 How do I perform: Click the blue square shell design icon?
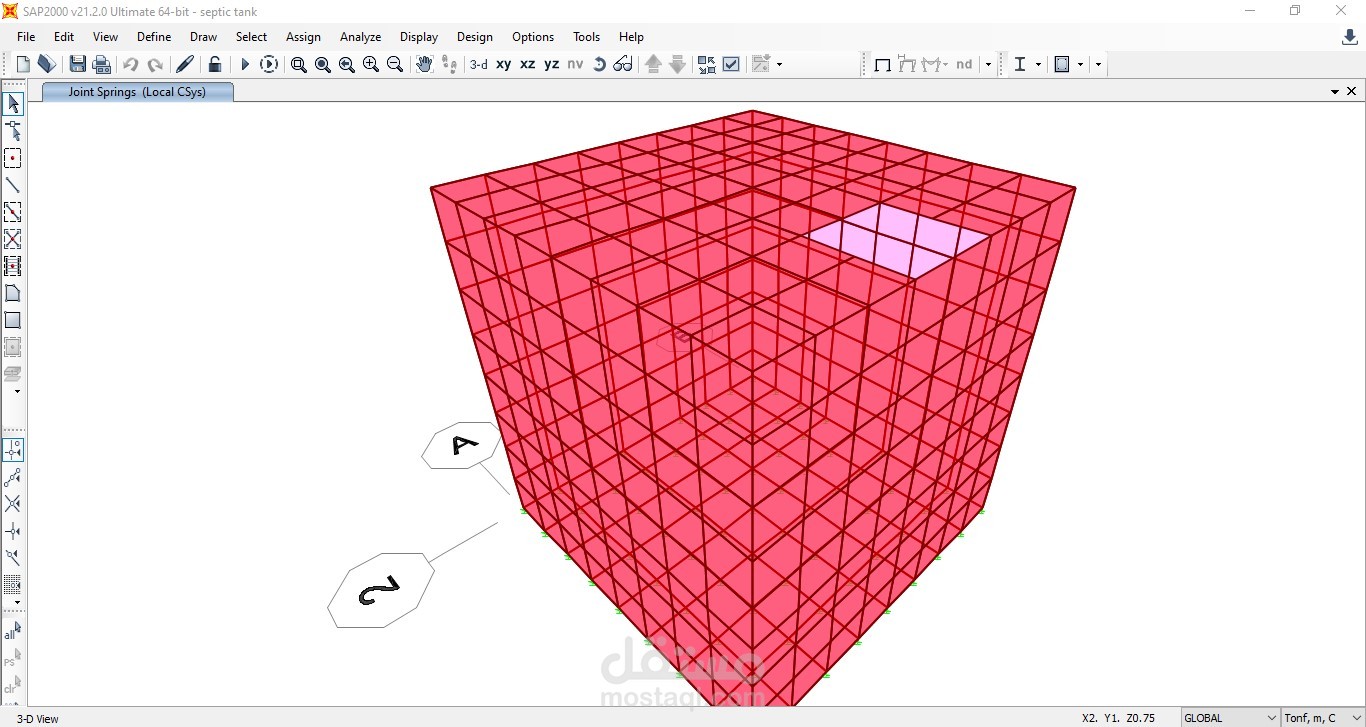tap(1062, 64)
